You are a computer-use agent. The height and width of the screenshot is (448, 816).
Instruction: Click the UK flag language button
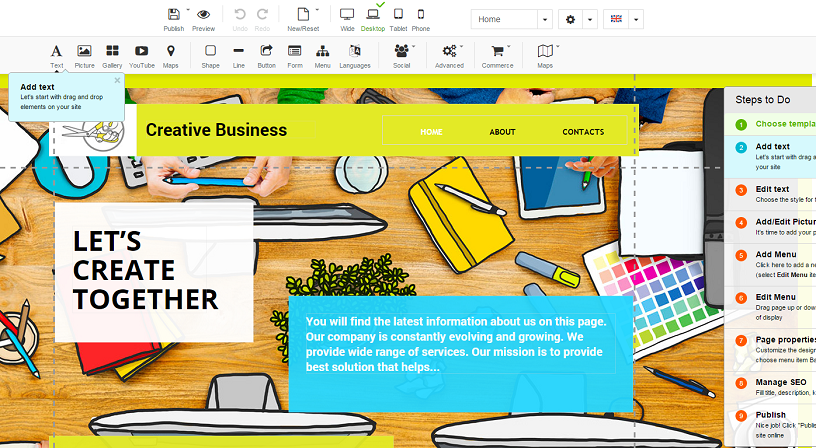(616, 19)
